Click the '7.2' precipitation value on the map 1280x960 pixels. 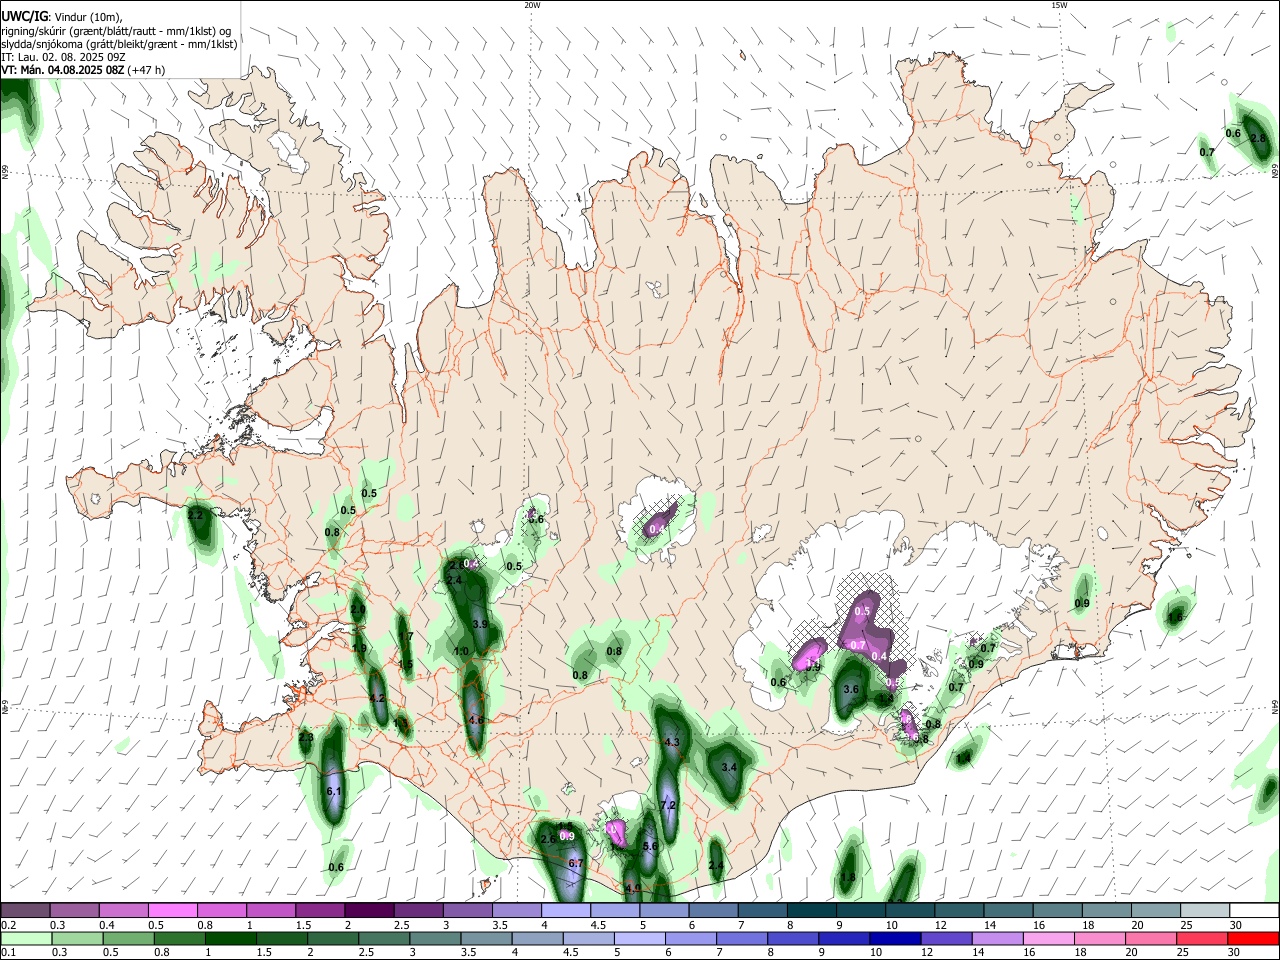click(669, 805)
